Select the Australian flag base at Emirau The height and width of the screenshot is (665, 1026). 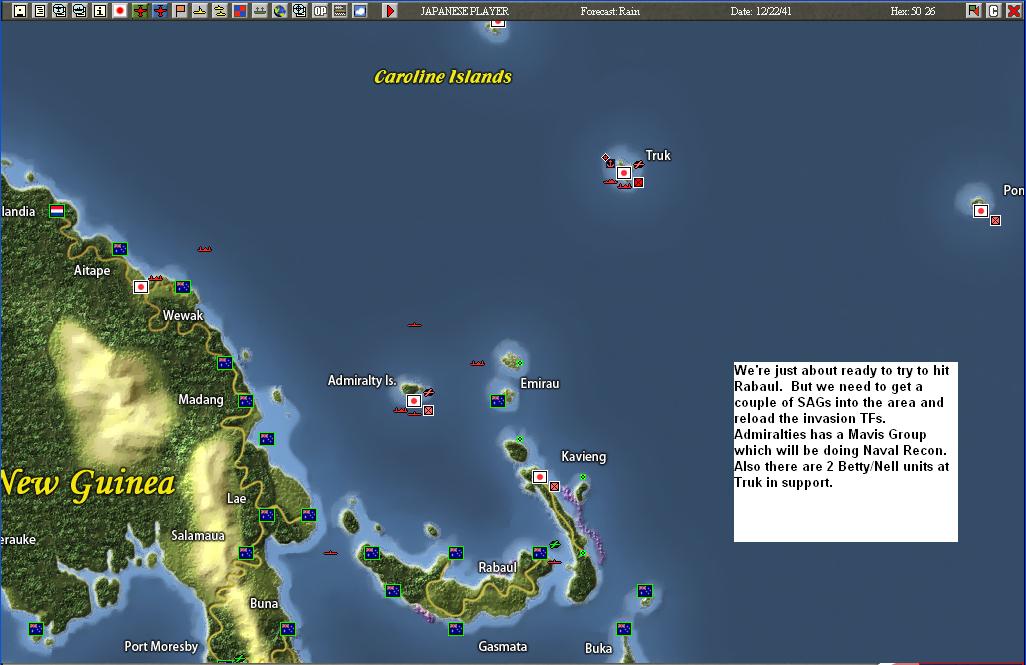click(498, 401)
